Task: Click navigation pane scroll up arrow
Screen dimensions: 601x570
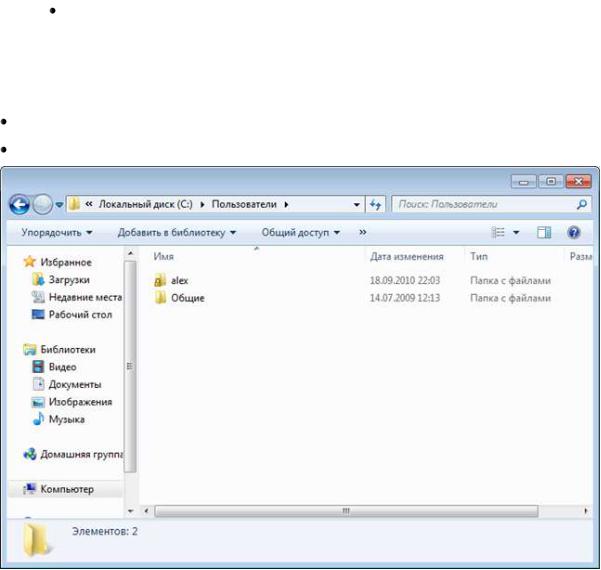Action: point(130,253)
